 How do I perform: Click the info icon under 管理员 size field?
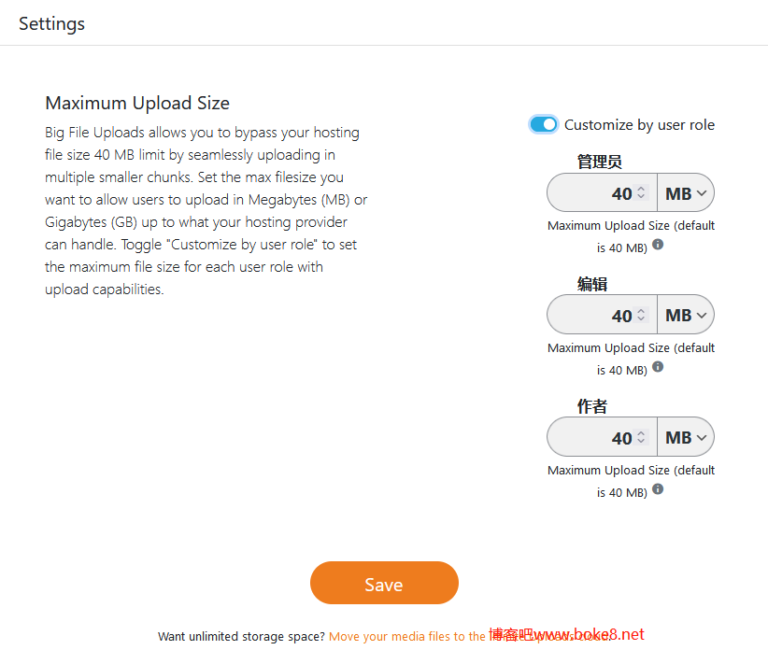click(x=658, y=244)
